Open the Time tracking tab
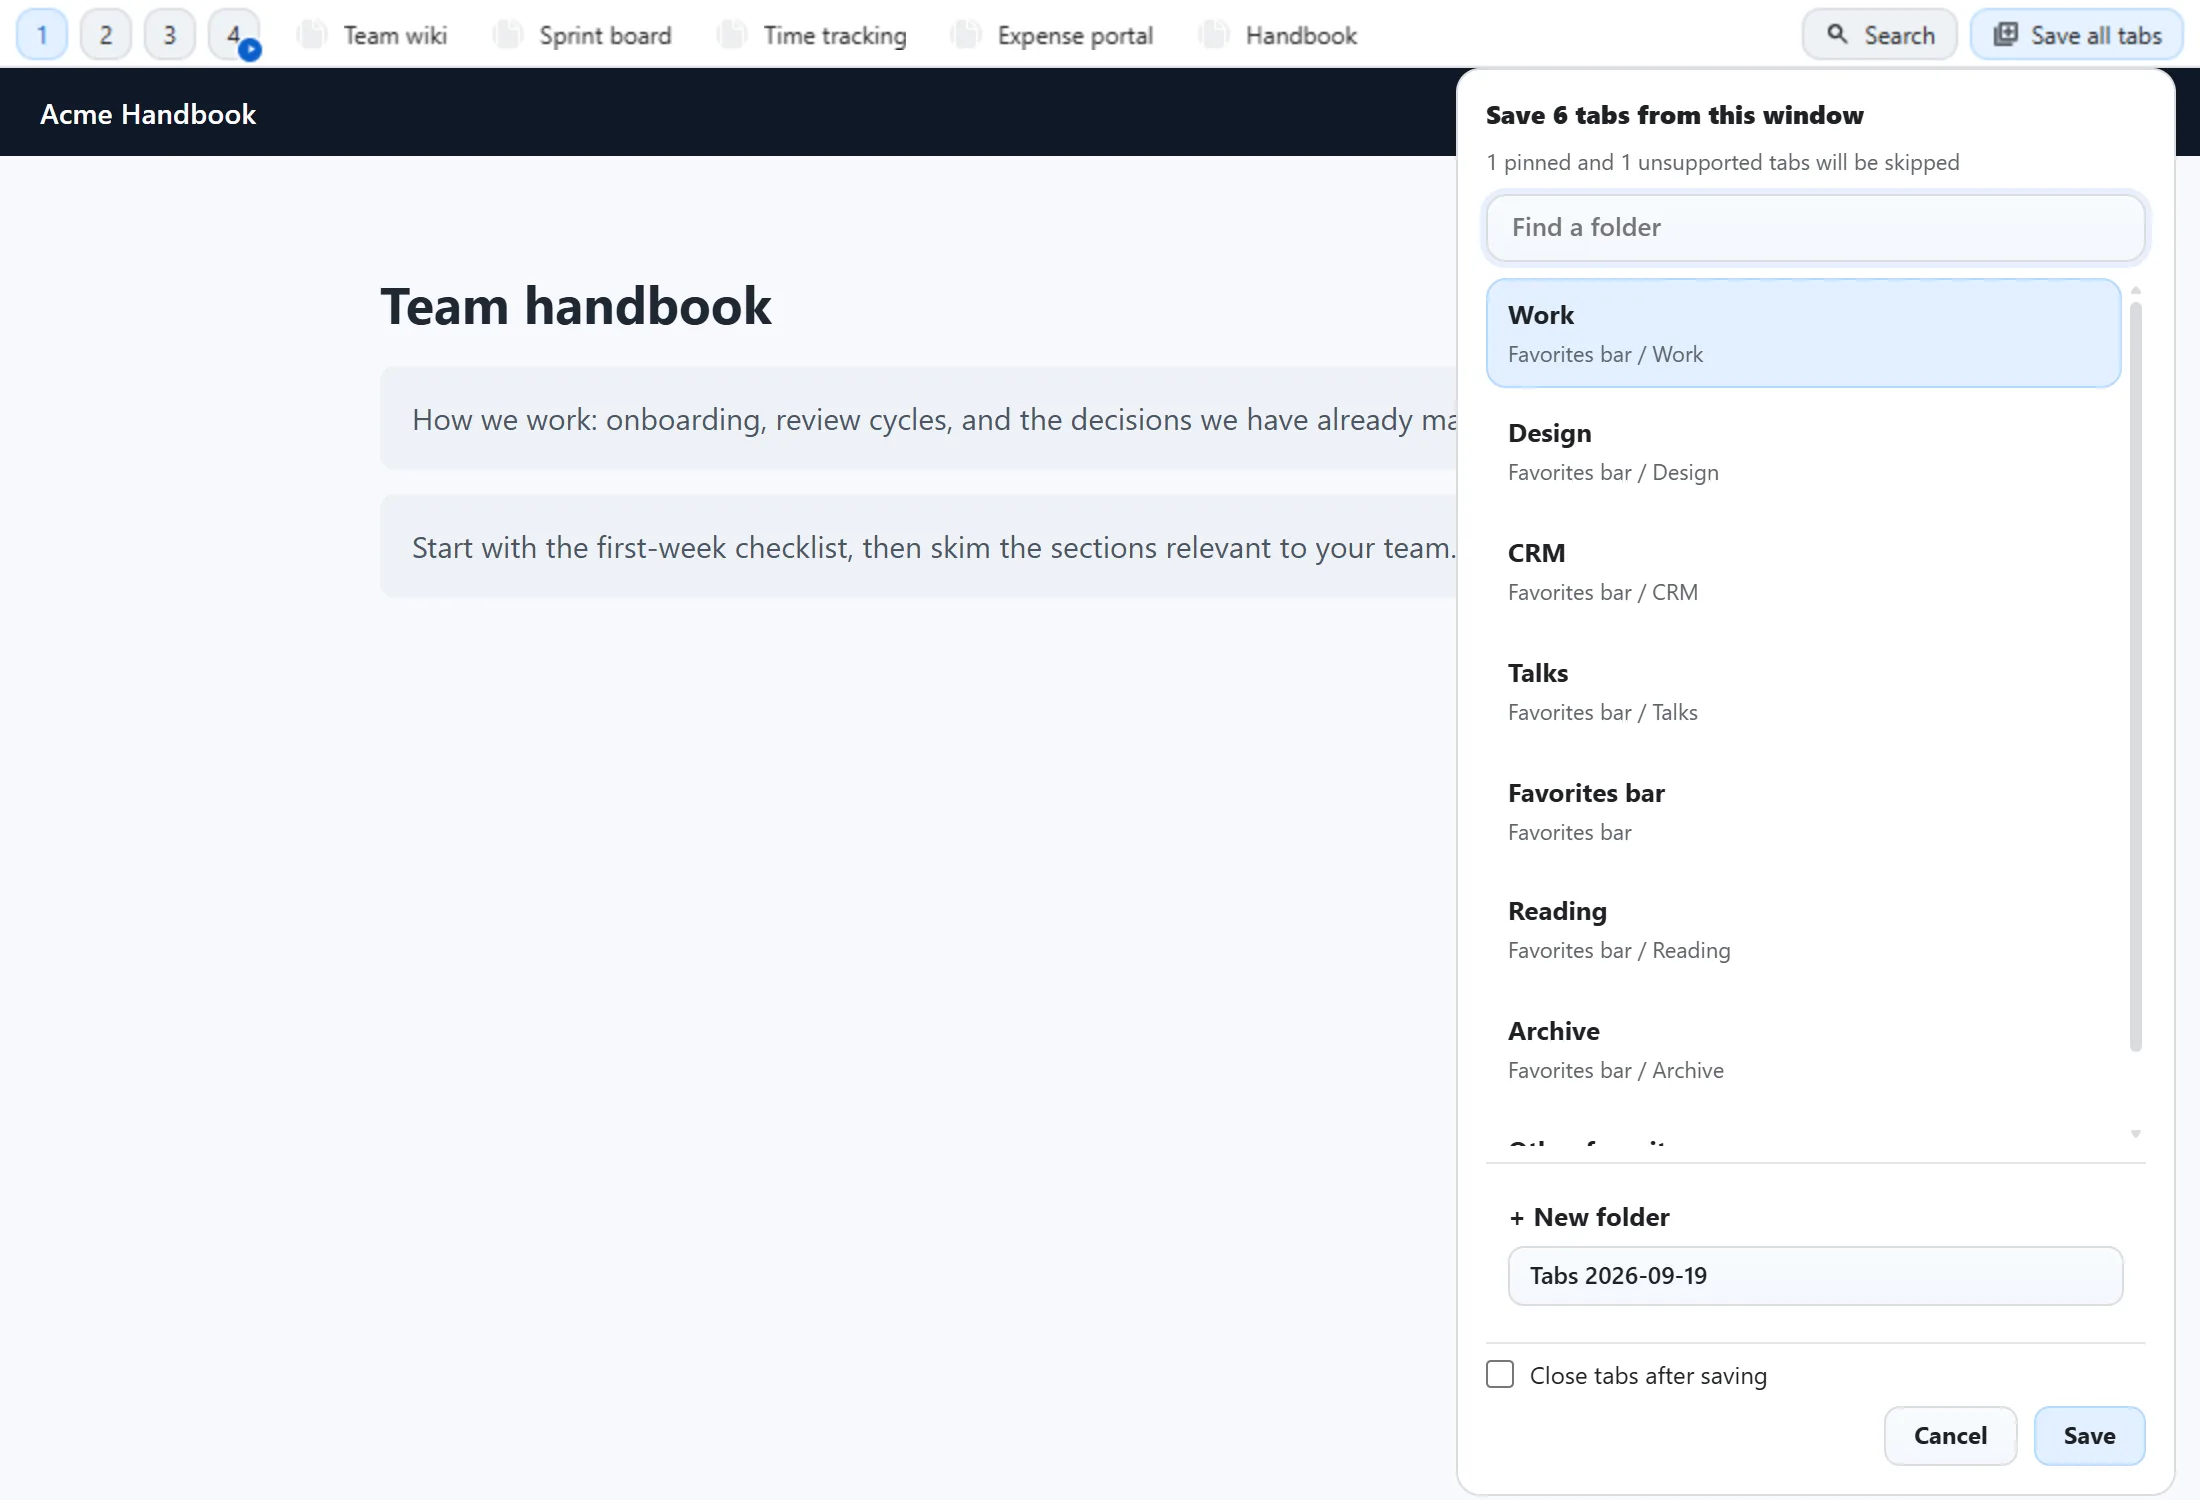The height and width of the screenshot is (1500, 2200). click(813, 35)
